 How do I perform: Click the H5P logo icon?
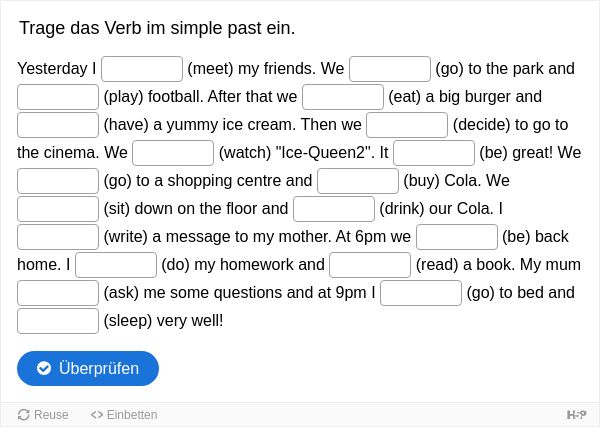click(577, 415)
